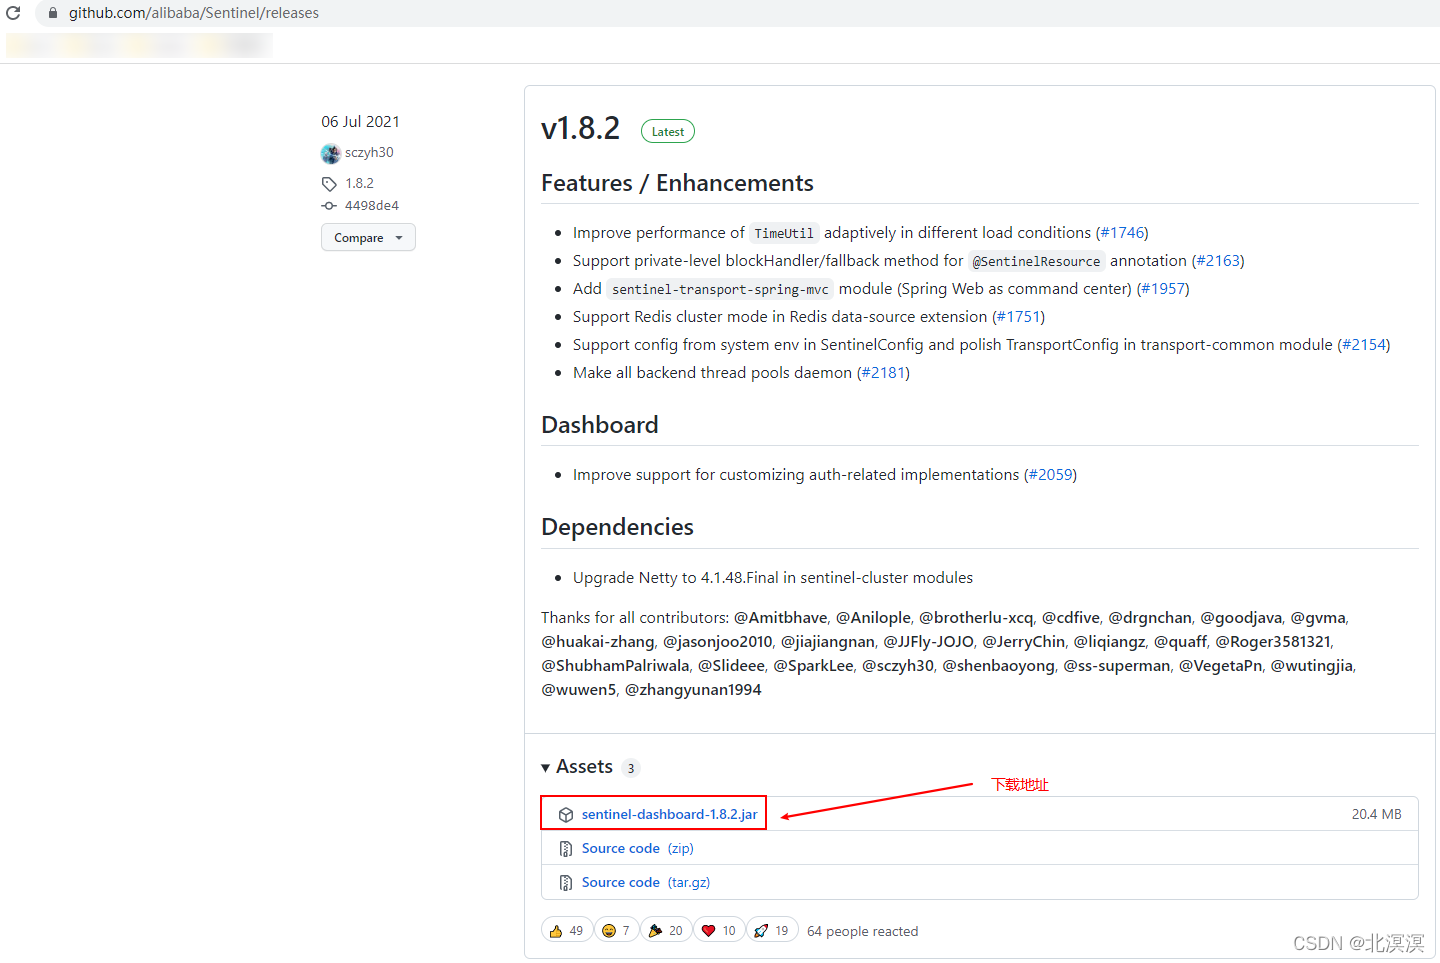Download sentinel-dashboard-1.8.2.jar
The image size is (1440, 963).
(x=669, y=815)
